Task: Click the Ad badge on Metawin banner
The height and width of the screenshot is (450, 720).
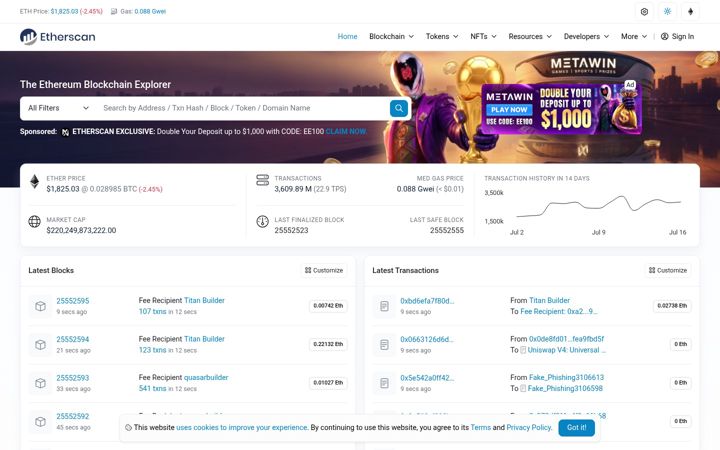Action: pyautogui.click(x=630, y=85)
